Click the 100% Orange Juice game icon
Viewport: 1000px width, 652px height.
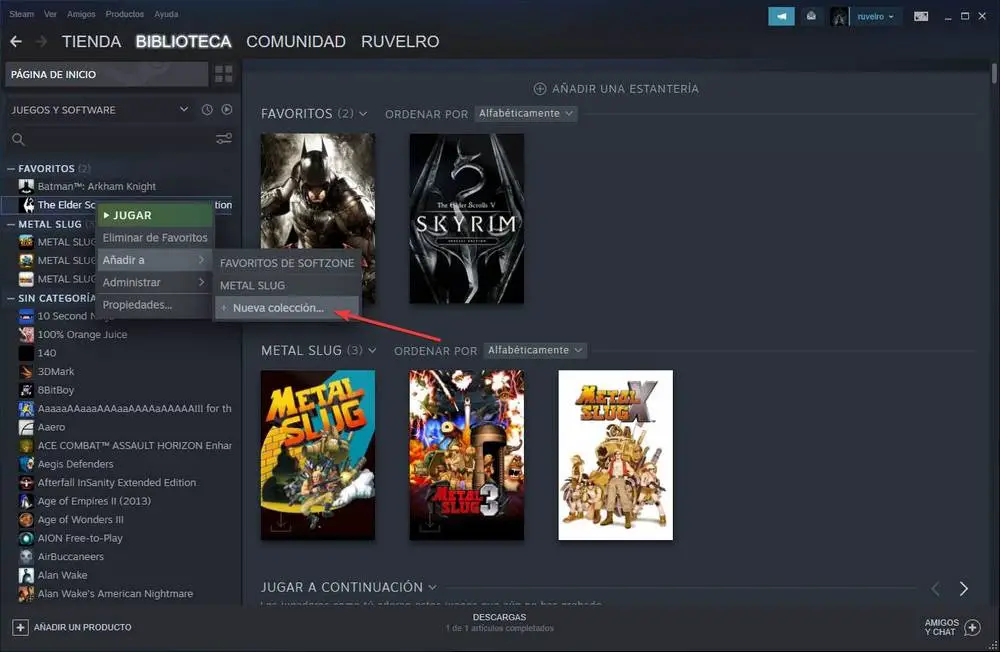(26, 334)
